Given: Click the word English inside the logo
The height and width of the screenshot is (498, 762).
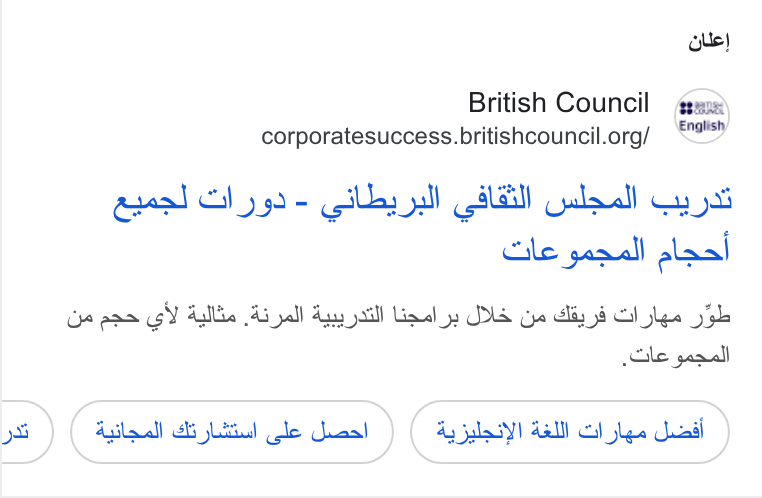Looking at the screenshot, I should click(x=702, y=125).
